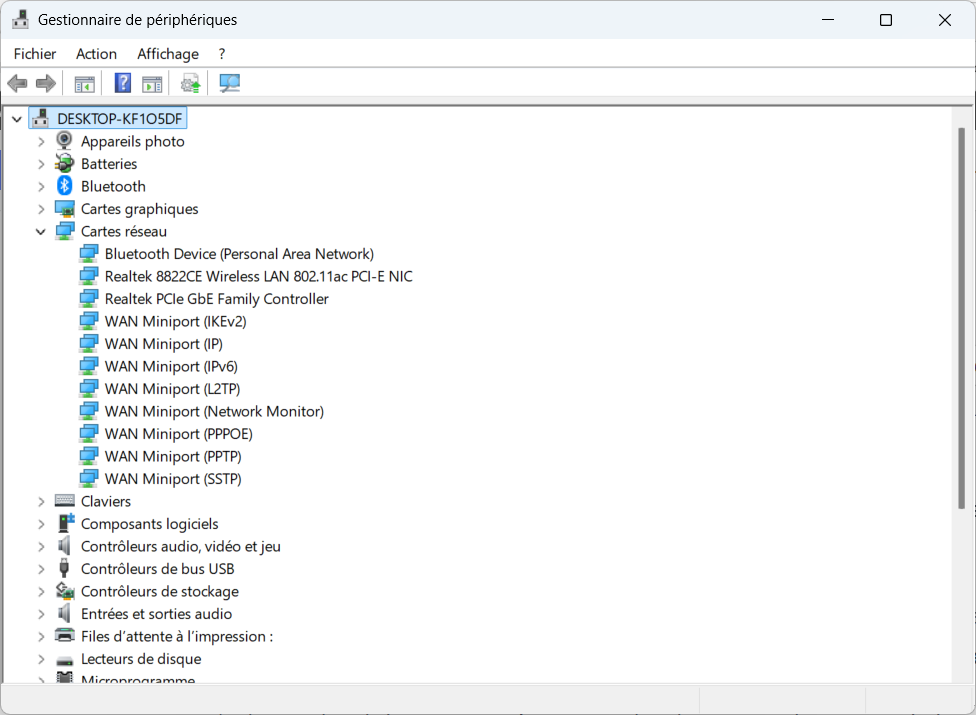Select Realtek PCIe GbE Family Controller
The height and width of the screenshot is (715, 976).
pos(216,299)
